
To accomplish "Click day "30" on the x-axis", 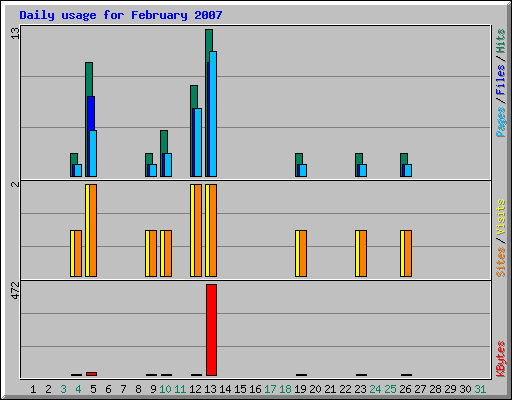I will coord(465,389).
